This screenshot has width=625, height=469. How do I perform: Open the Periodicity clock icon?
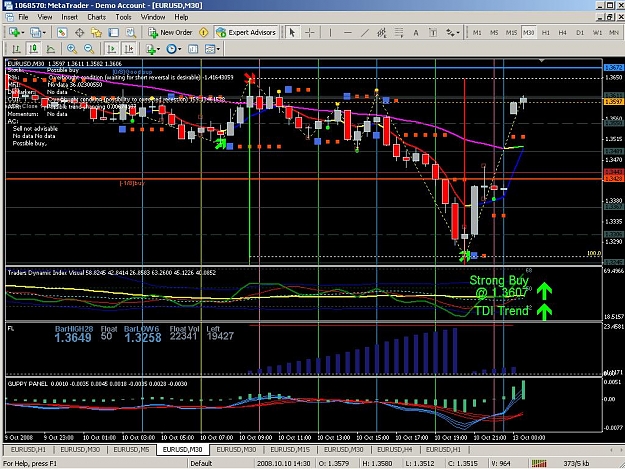171,49
